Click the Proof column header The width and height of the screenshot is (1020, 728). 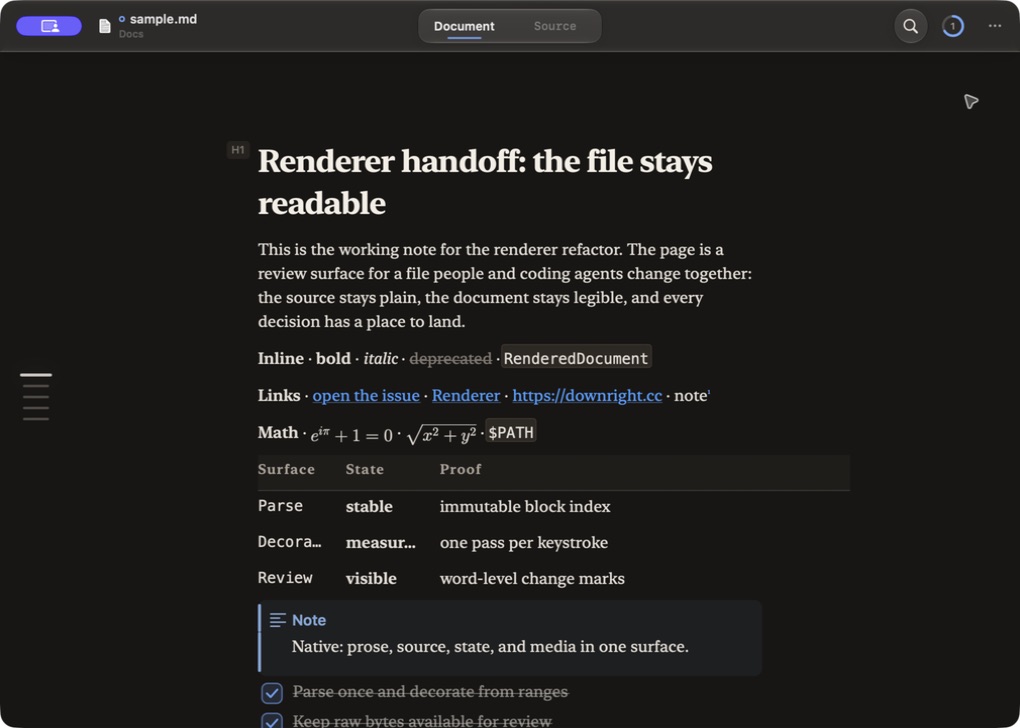click(461, 469)
